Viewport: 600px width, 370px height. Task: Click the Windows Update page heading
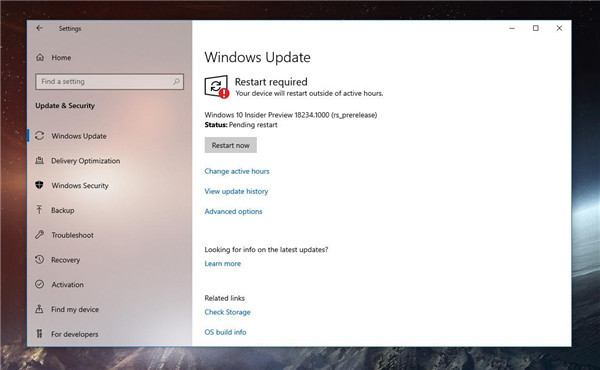click(258, 57)
